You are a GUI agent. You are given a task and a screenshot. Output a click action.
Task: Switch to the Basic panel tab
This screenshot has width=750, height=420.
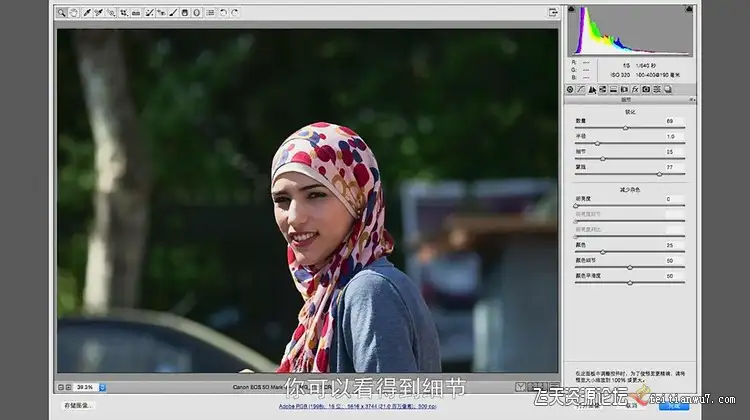click(x=570, y=89)
